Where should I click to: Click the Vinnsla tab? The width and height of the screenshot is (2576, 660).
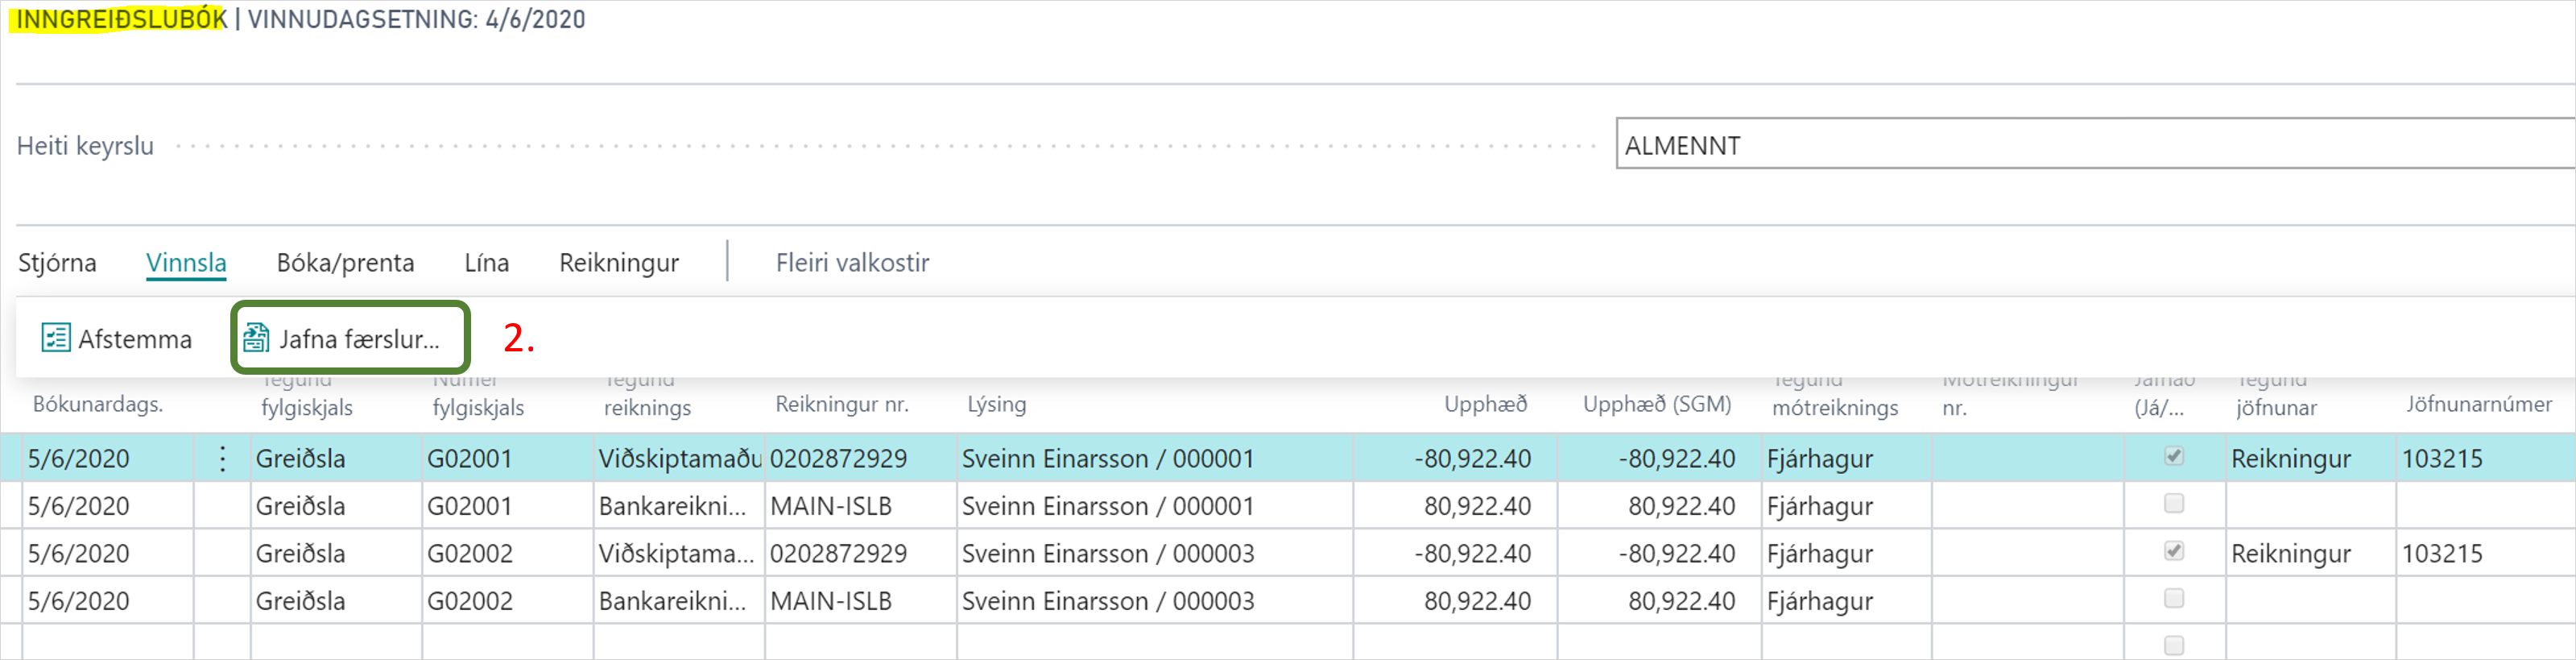186,263
